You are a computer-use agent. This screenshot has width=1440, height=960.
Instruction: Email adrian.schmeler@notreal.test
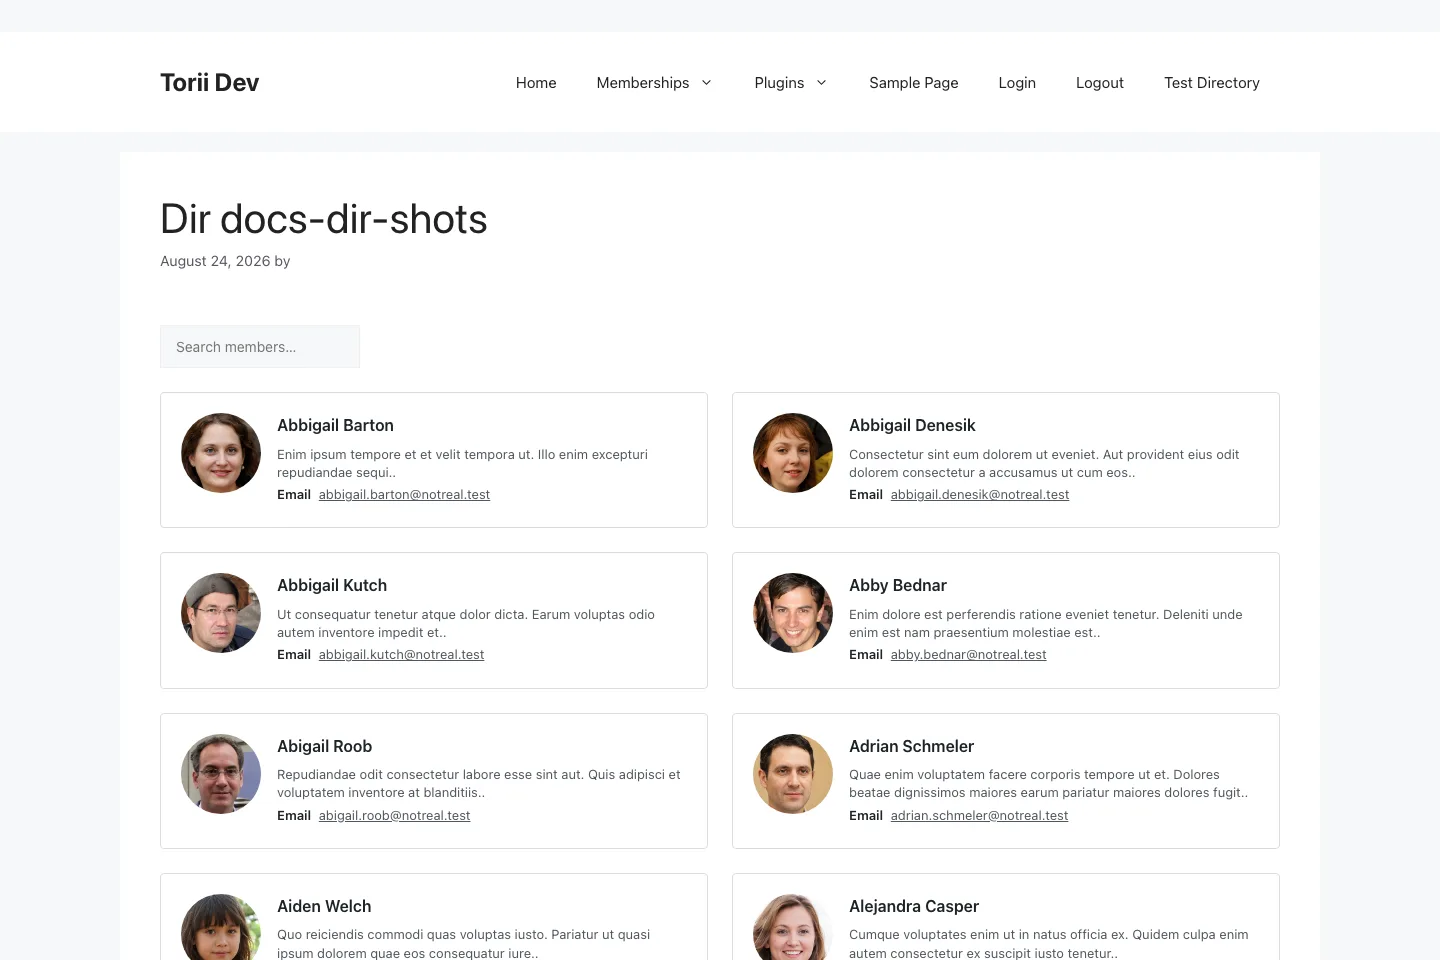tap(979, 816)
